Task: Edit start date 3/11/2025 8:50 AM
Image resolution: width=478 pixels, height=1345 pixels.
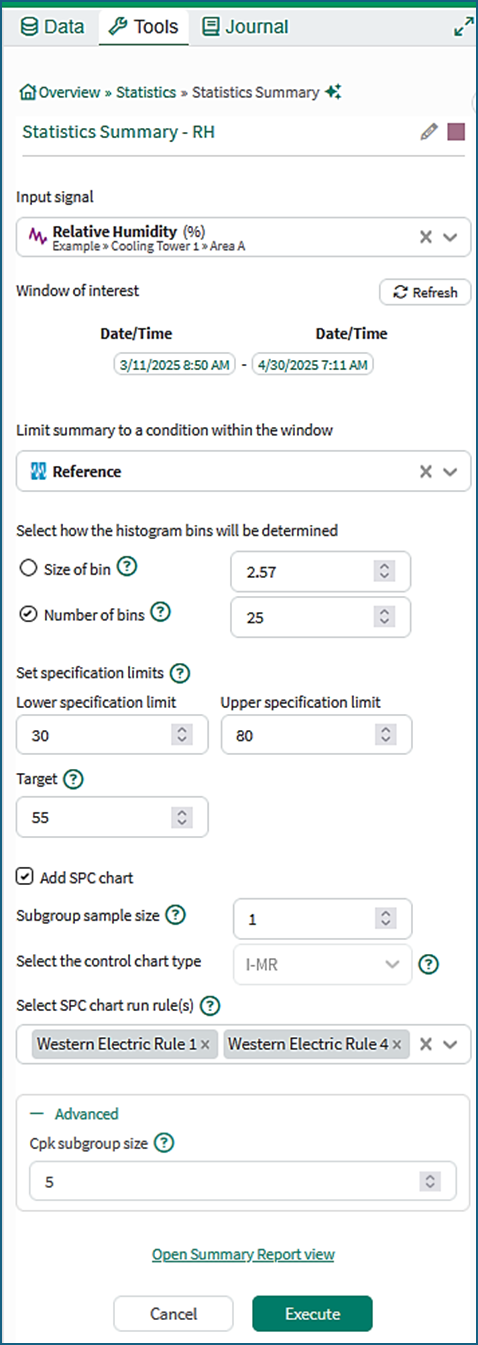Action: coord(176,365)
